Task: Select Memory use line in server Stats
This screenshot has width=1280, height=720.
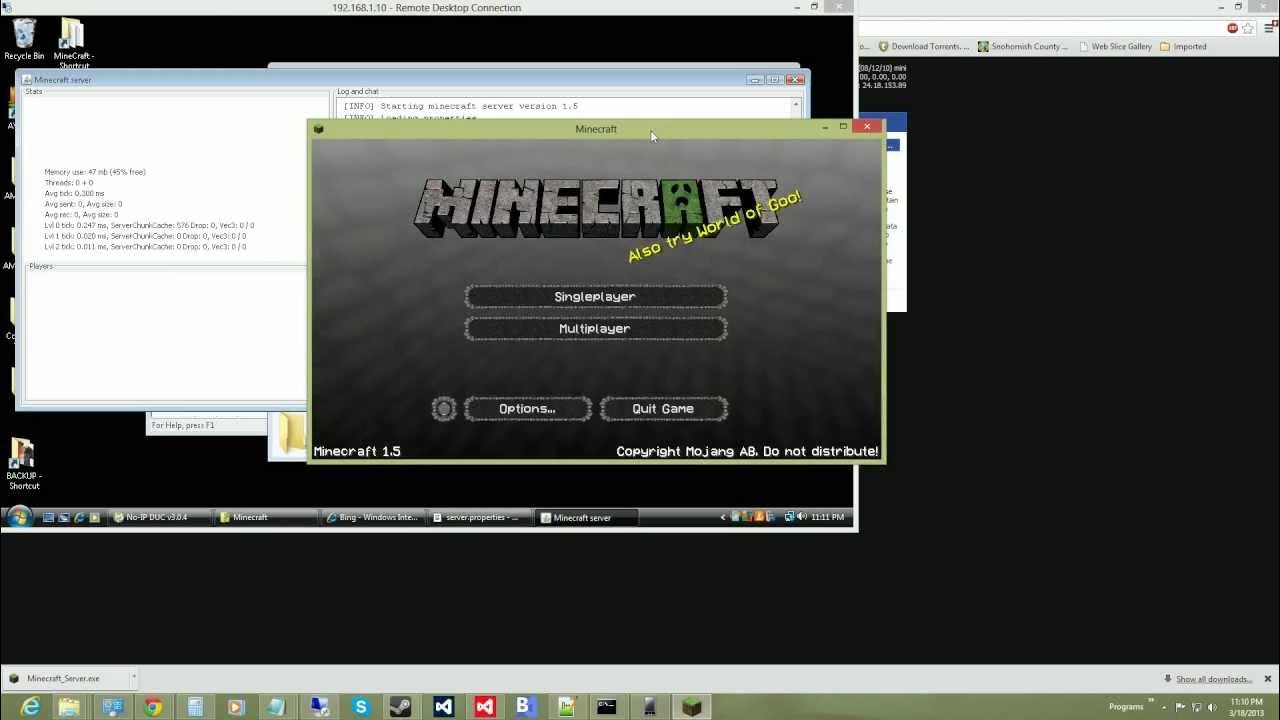Action: pyautogui.click(x=95, y=172)
